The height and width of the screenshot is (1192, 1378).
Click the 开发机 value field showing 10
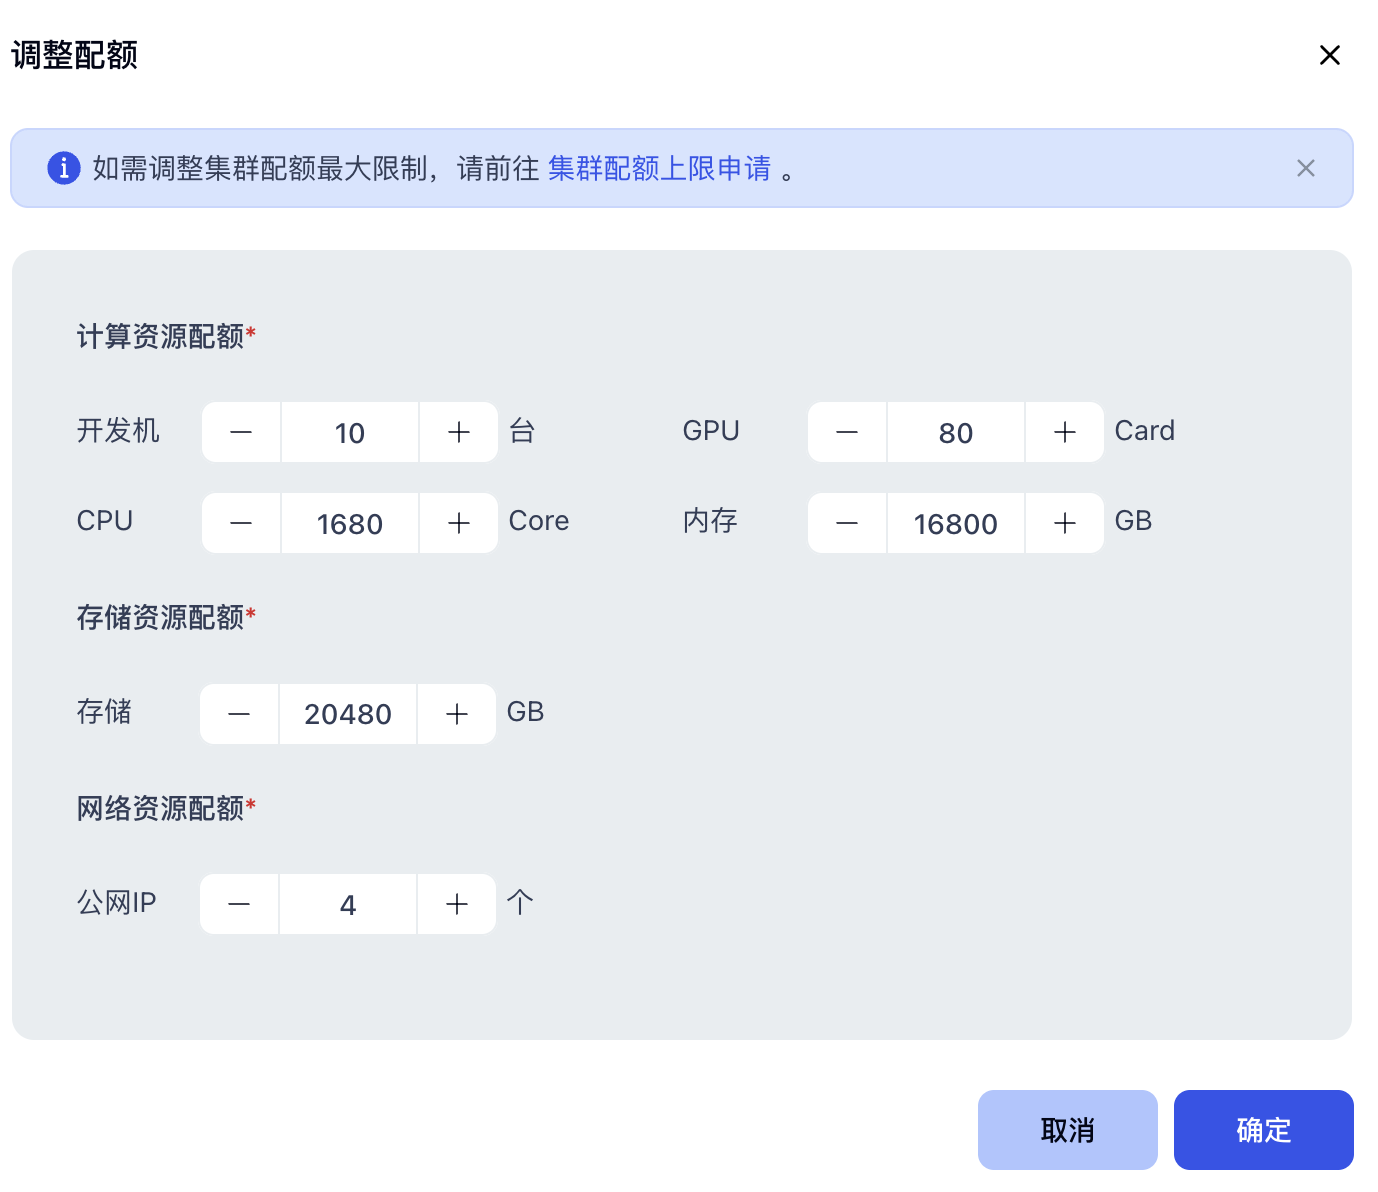(350, 432)
